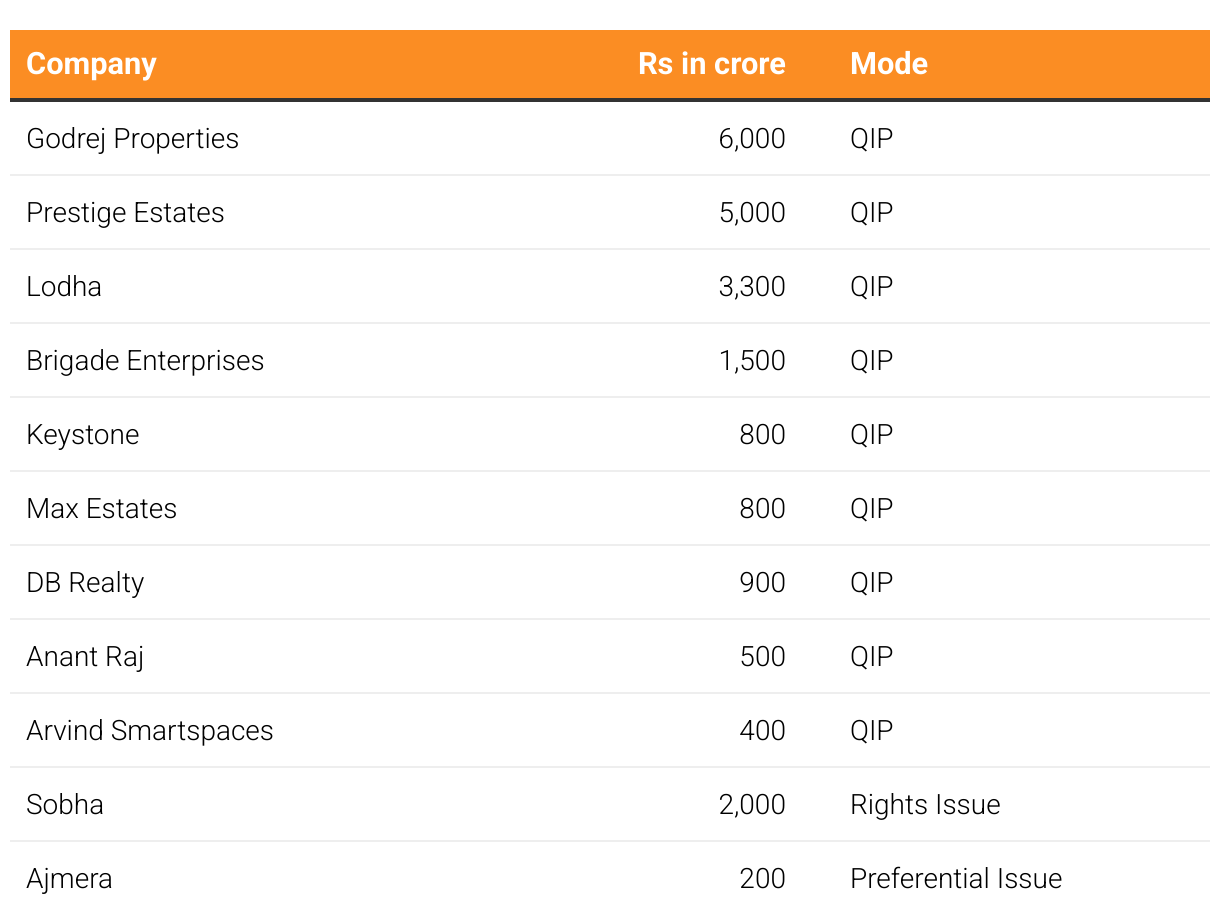Select the Ajmera company cell
1220x924 pixels.
69,879
